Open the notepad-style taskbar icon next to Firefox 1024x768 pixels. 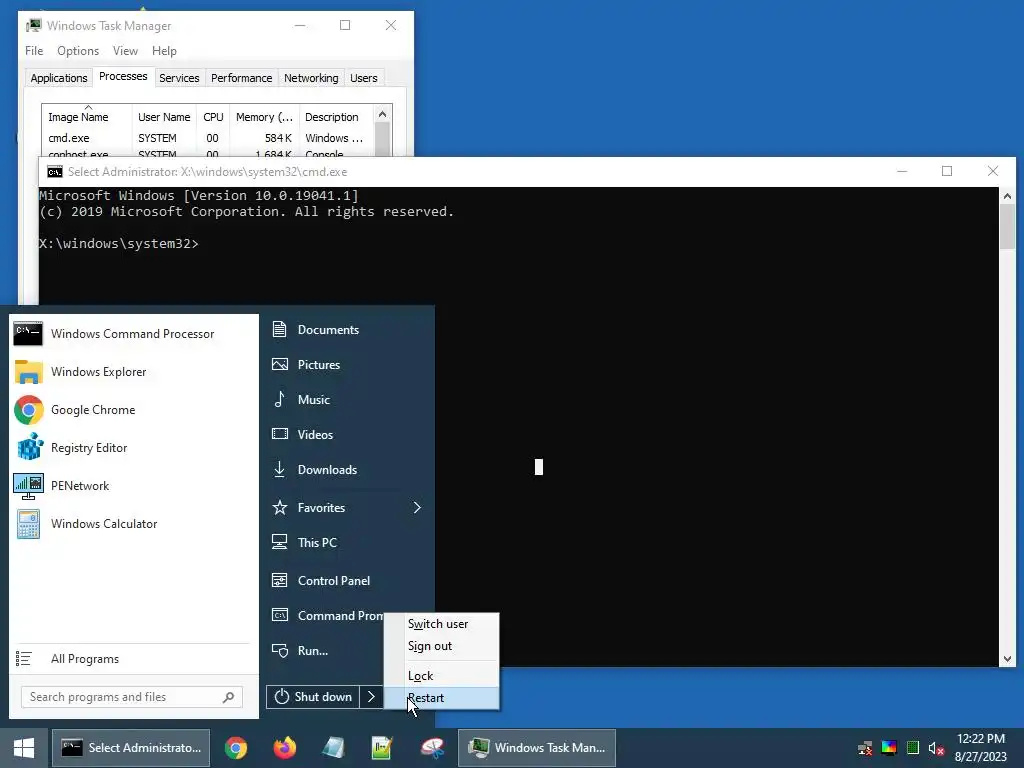[333, 748]
